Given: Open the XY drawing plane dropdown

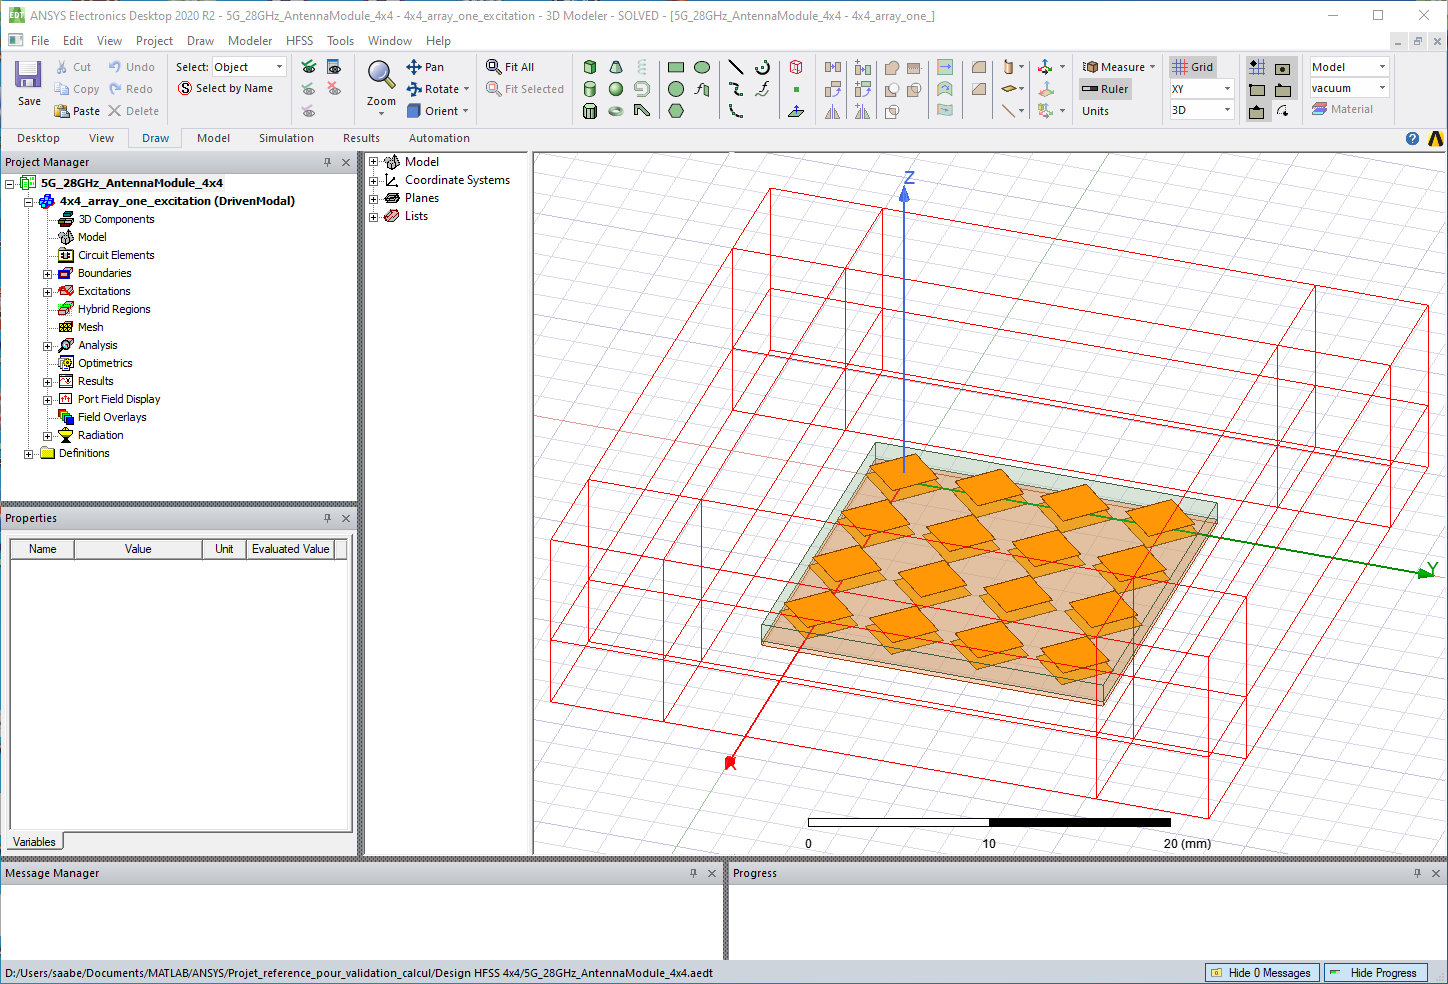Looking at the screenshot, I should click(1201, 89).
